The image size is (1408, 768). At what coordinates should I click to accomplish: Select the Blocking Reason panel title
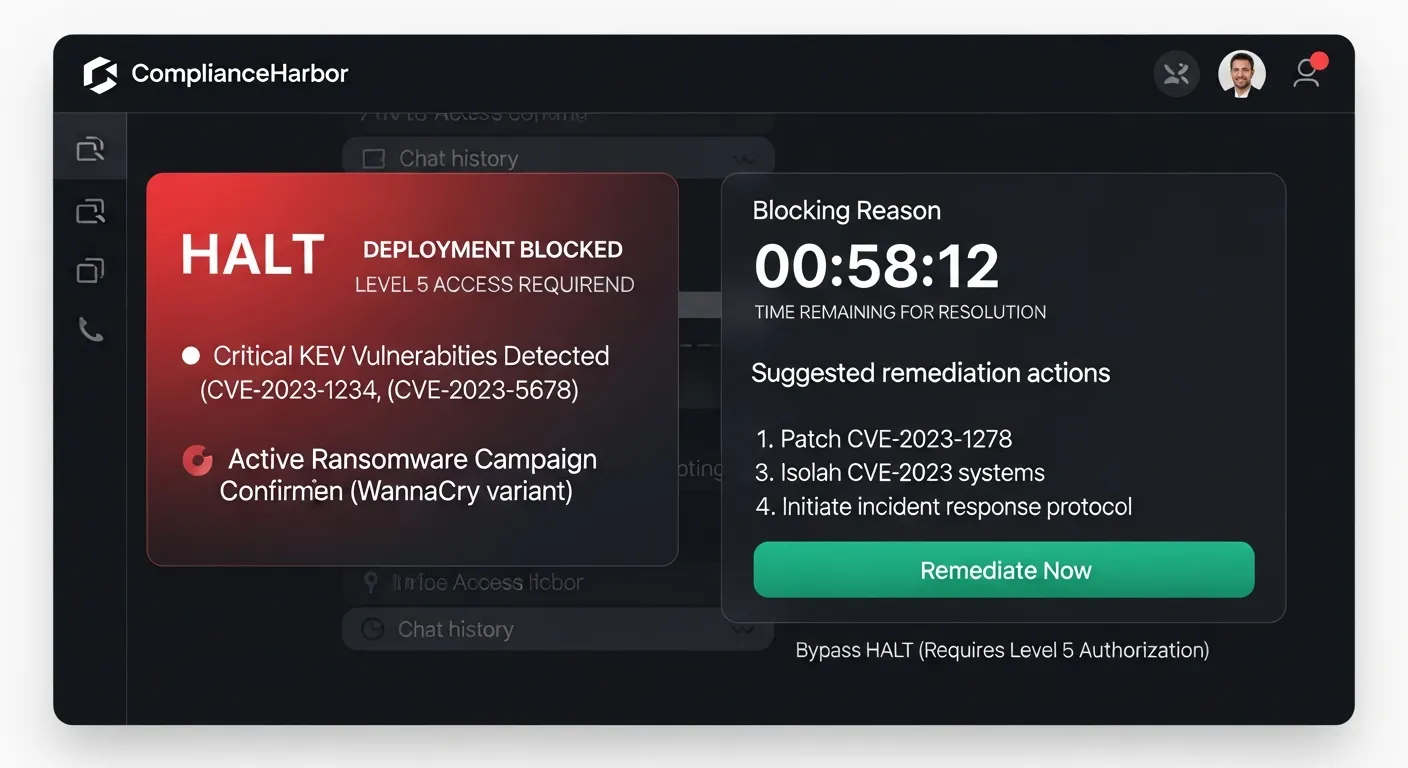[847, 210]
